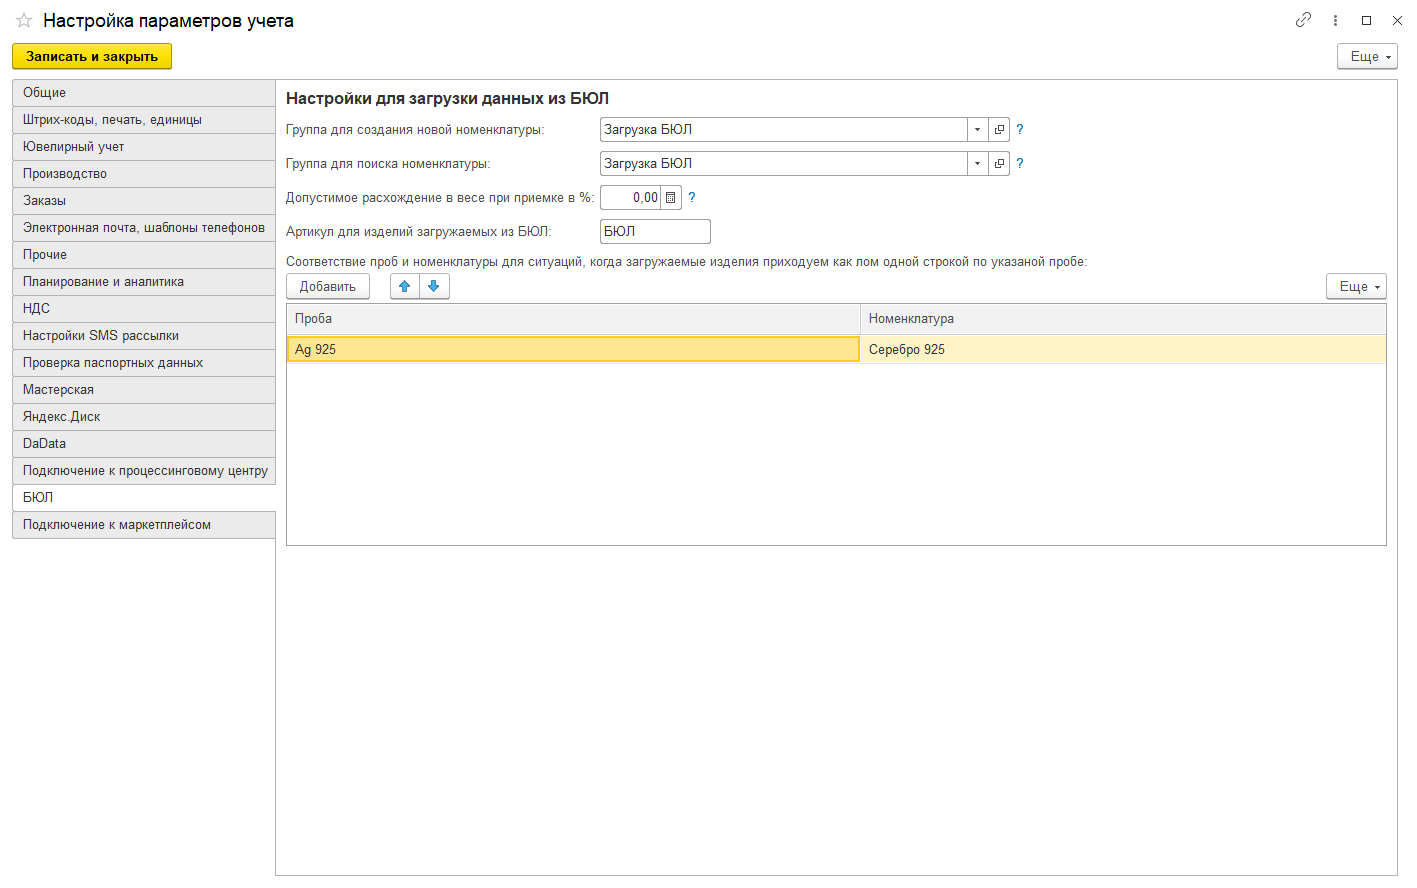Select Прочие tab
This screenshot has width=1417, height=888.
(x=144, y=255)
